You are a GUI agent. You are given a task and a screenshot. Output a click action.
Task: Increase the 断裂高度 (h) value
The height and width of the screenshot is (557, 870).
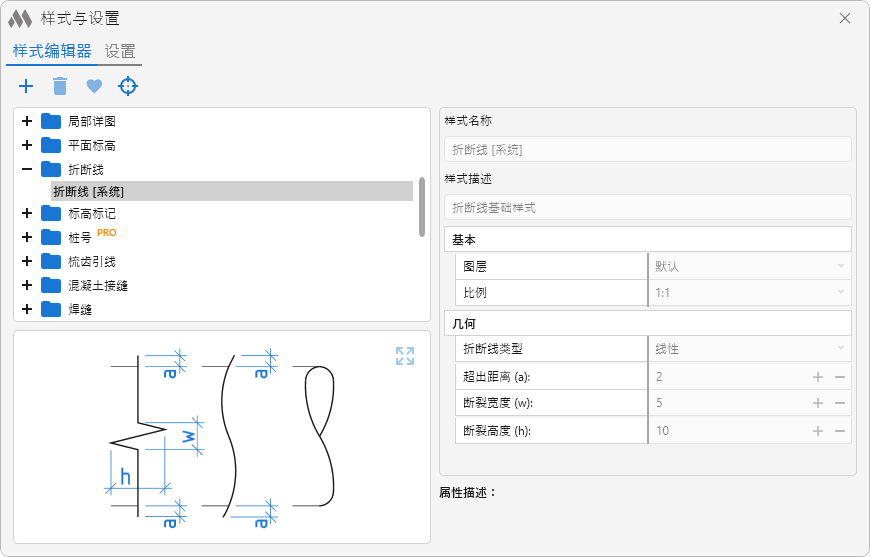coord(817,431)
